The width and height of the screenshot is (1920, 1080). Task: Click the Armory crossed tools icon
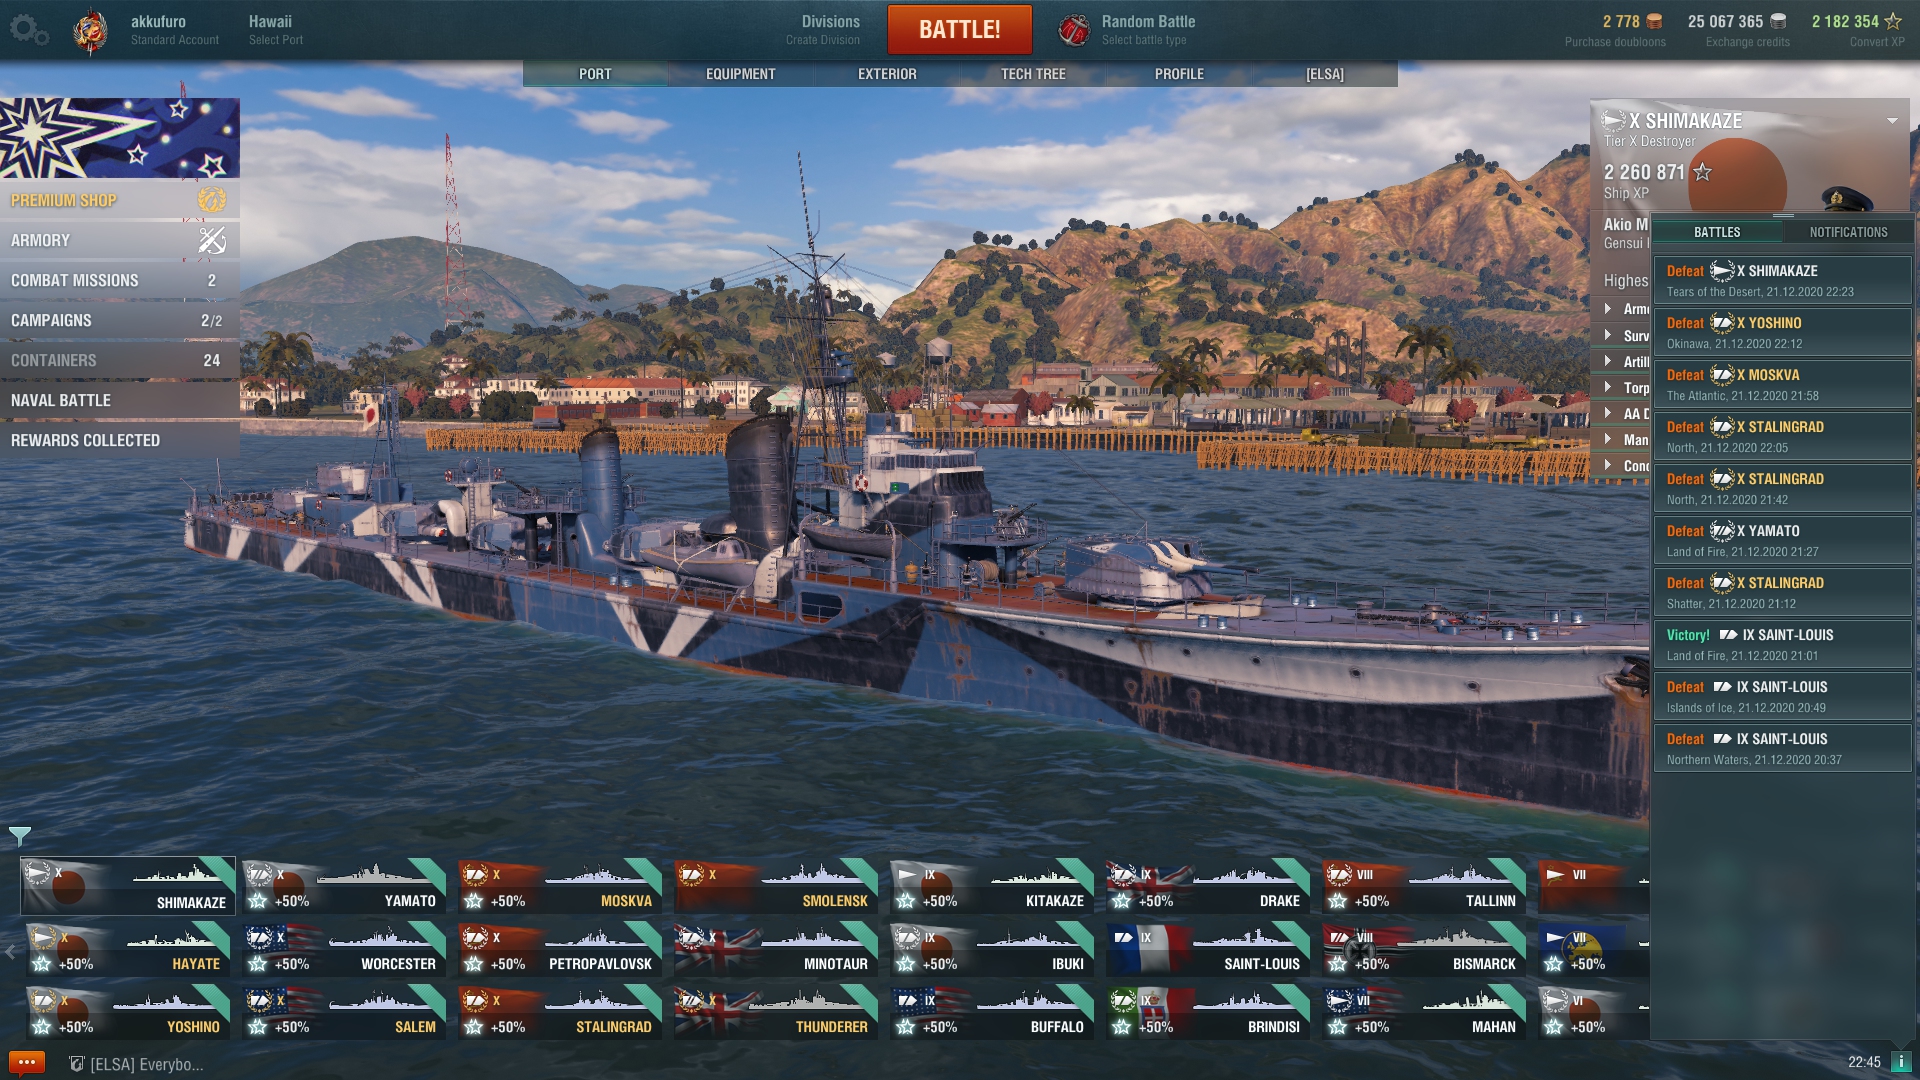(211, 240)
